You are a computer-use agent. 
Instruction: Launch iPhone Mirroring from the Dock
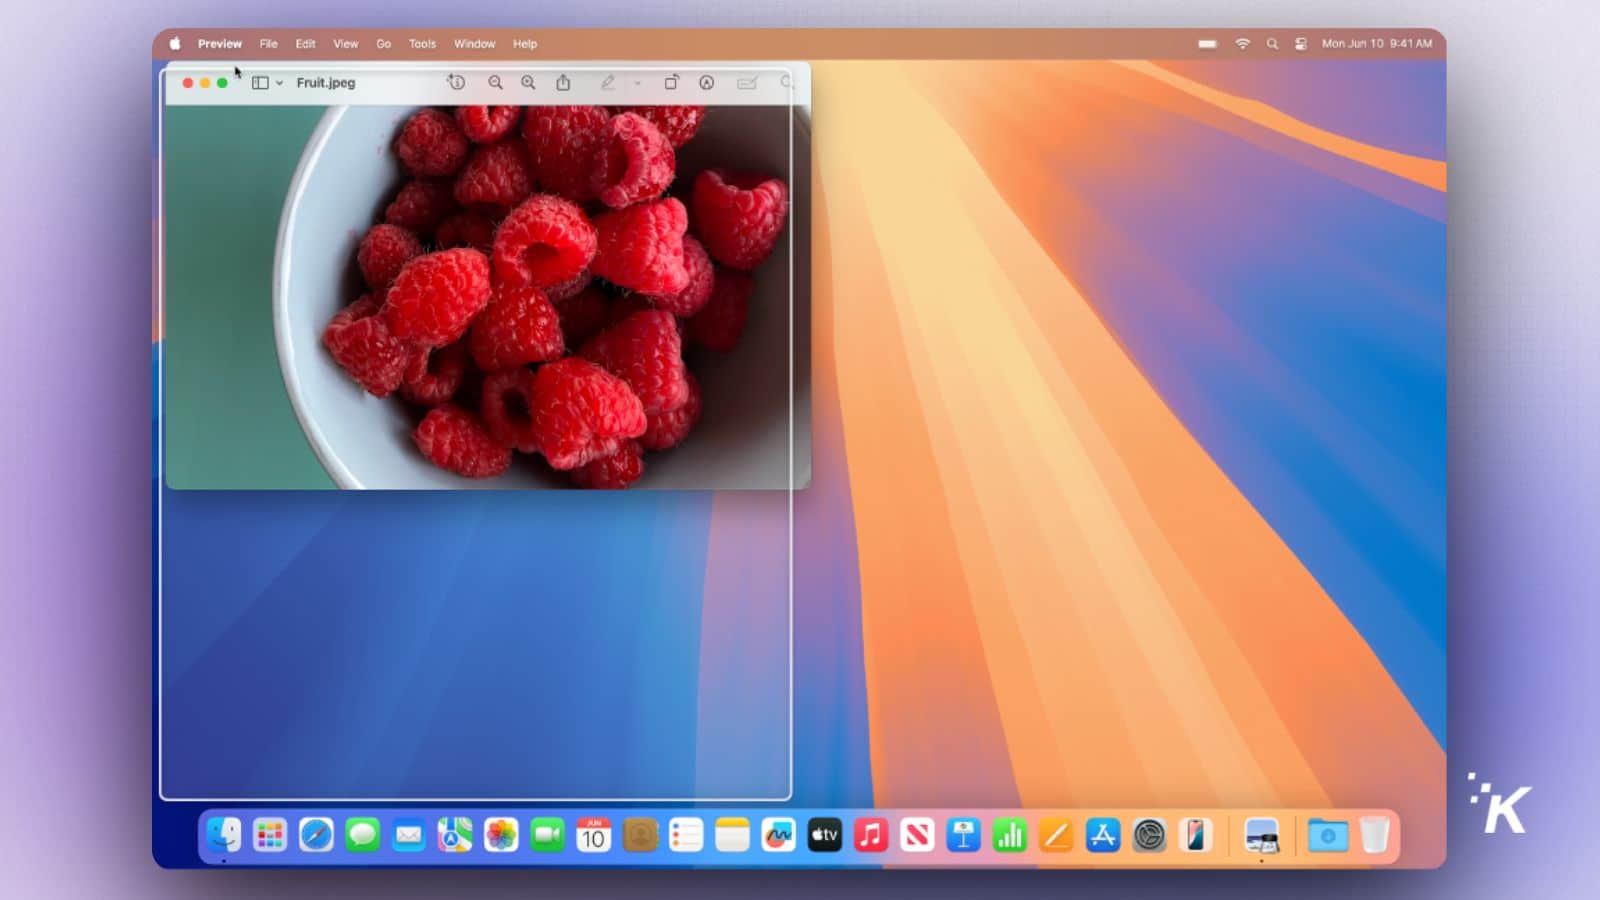[x=1195, y=835]
